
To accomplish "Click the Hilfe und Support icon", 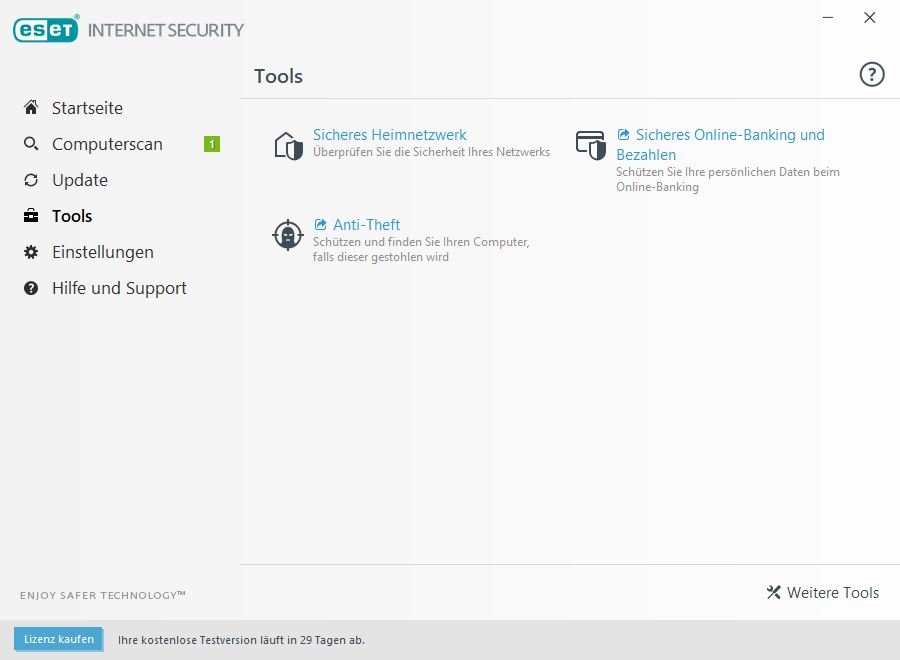I will 31,288.
